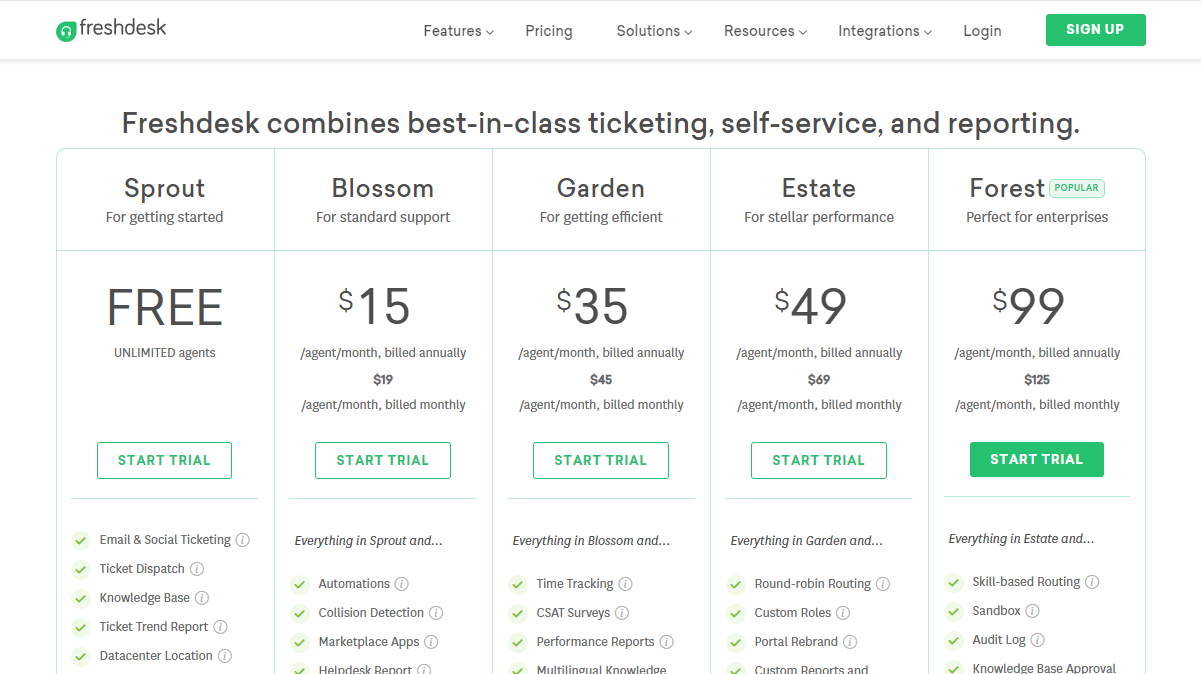
Task: Click the green checkmark beside Ticket Dispatch
Action: click(x=81, y=568)
